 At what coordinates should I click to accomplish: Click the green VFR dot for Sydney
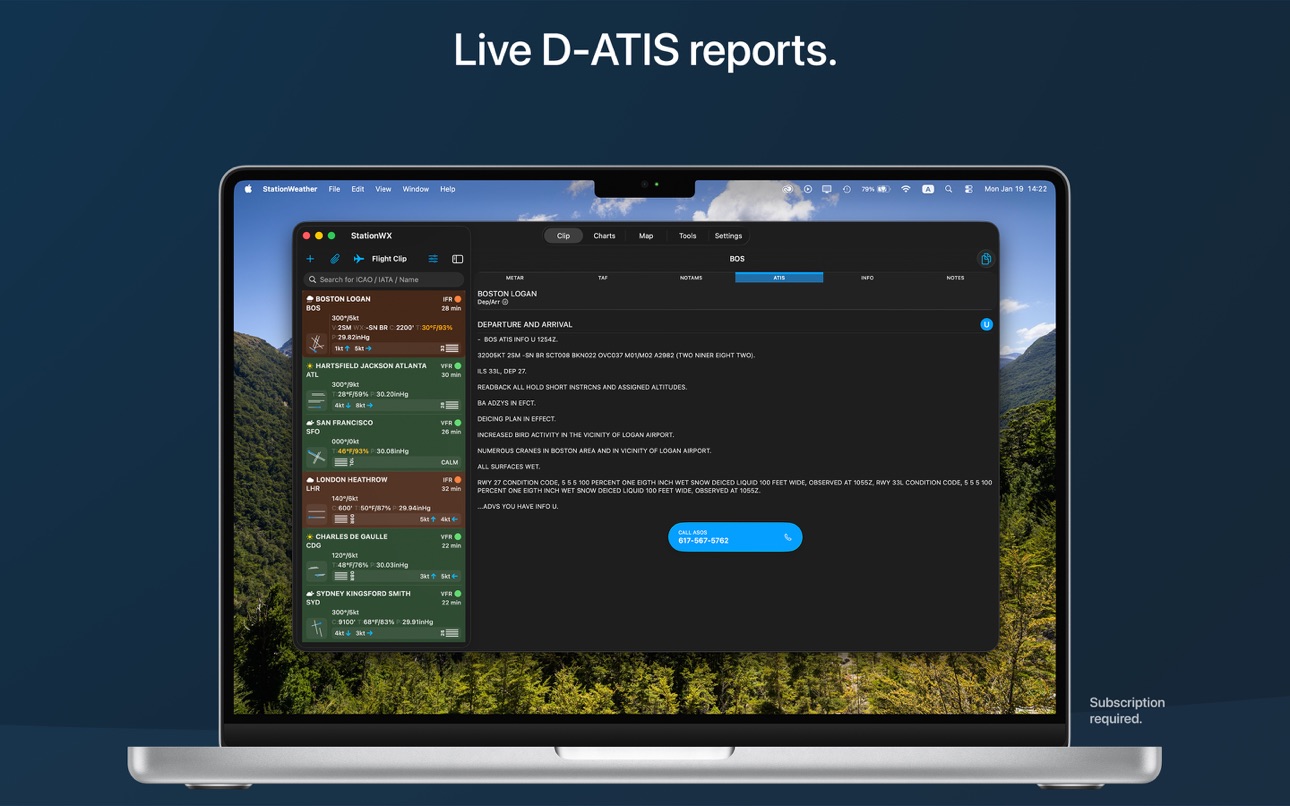click(x=458, y=594)
